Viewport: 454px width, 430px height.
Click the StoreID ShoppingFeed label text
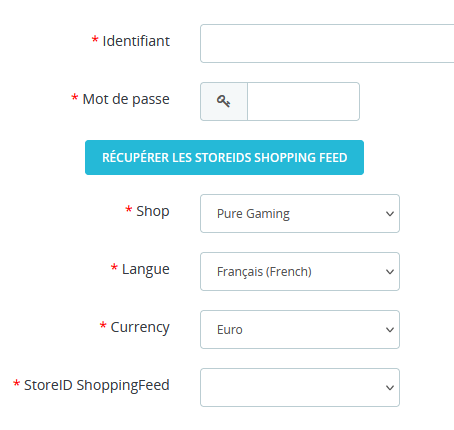97,385
